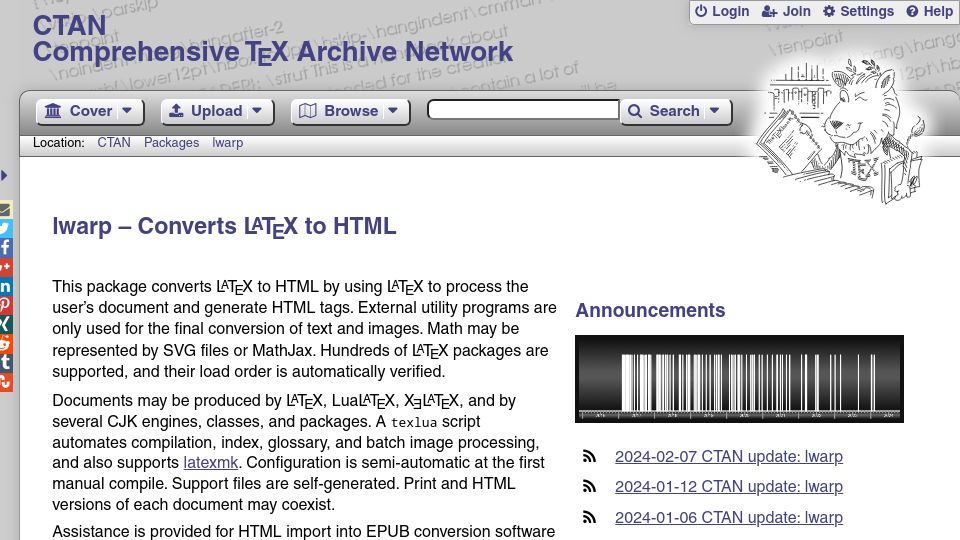Share on Xing via sidebar icon
Screen dimensions: 960x540
6,324
